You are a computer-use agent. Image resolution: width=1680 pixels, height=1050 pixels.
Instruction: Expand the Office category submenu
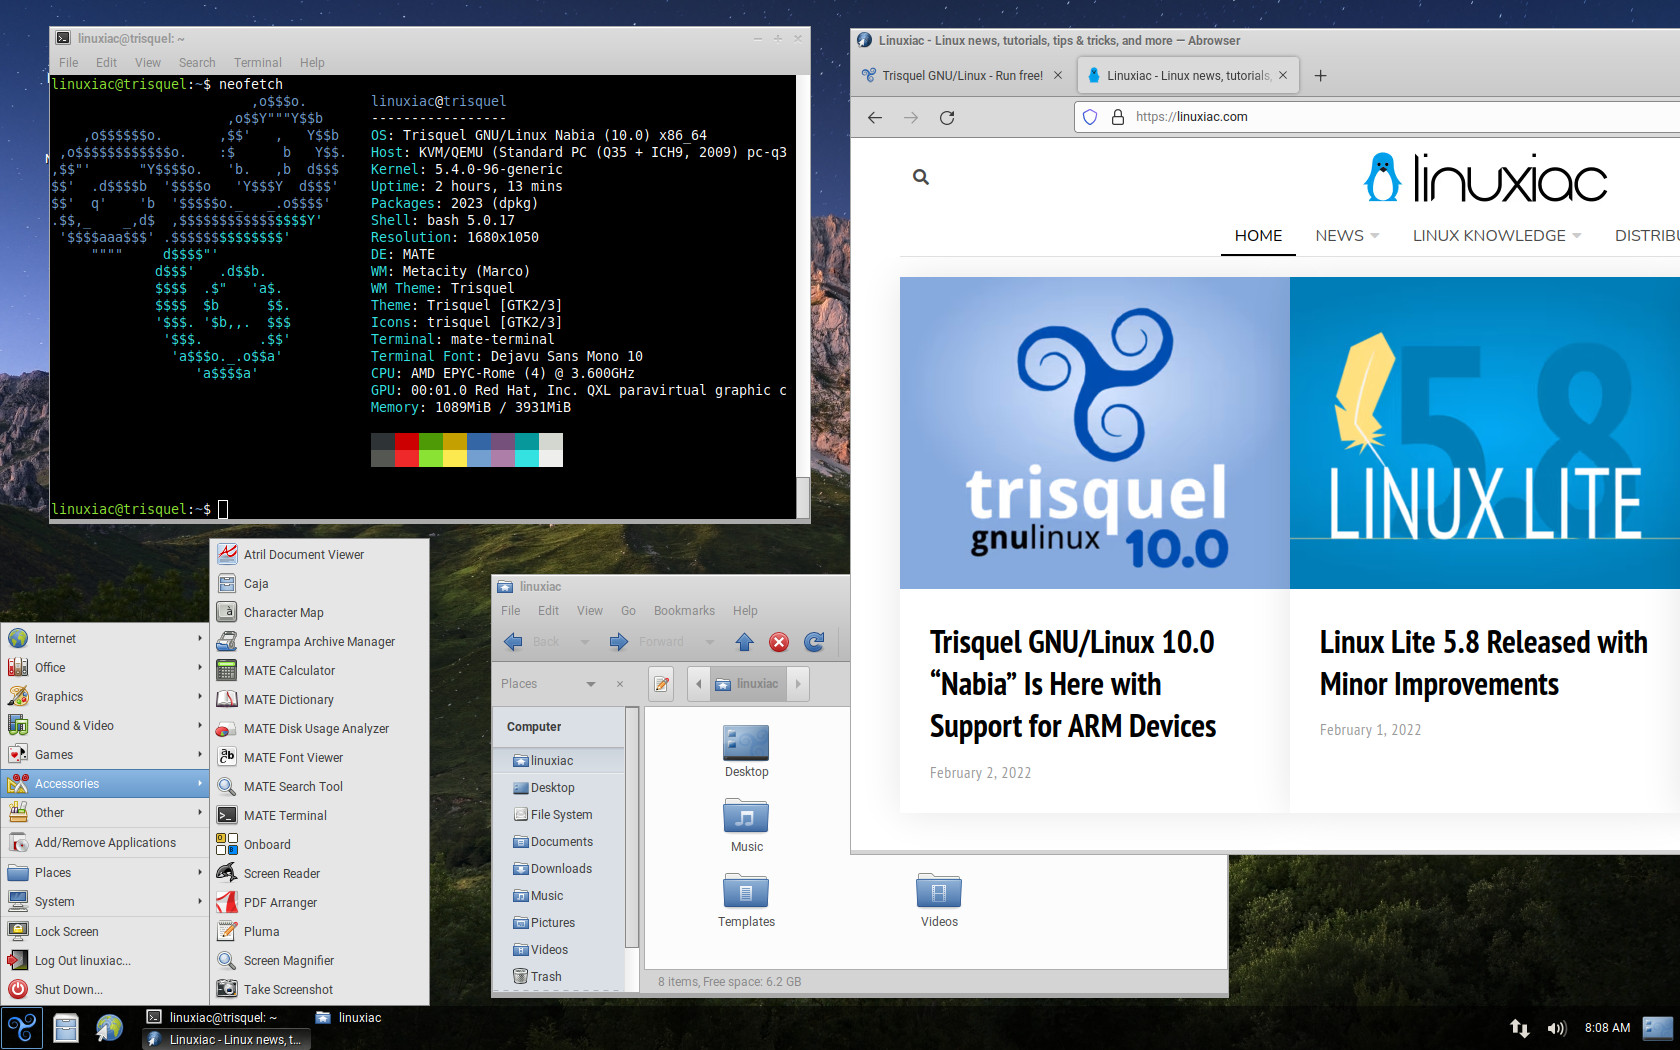tap(105, 667)
